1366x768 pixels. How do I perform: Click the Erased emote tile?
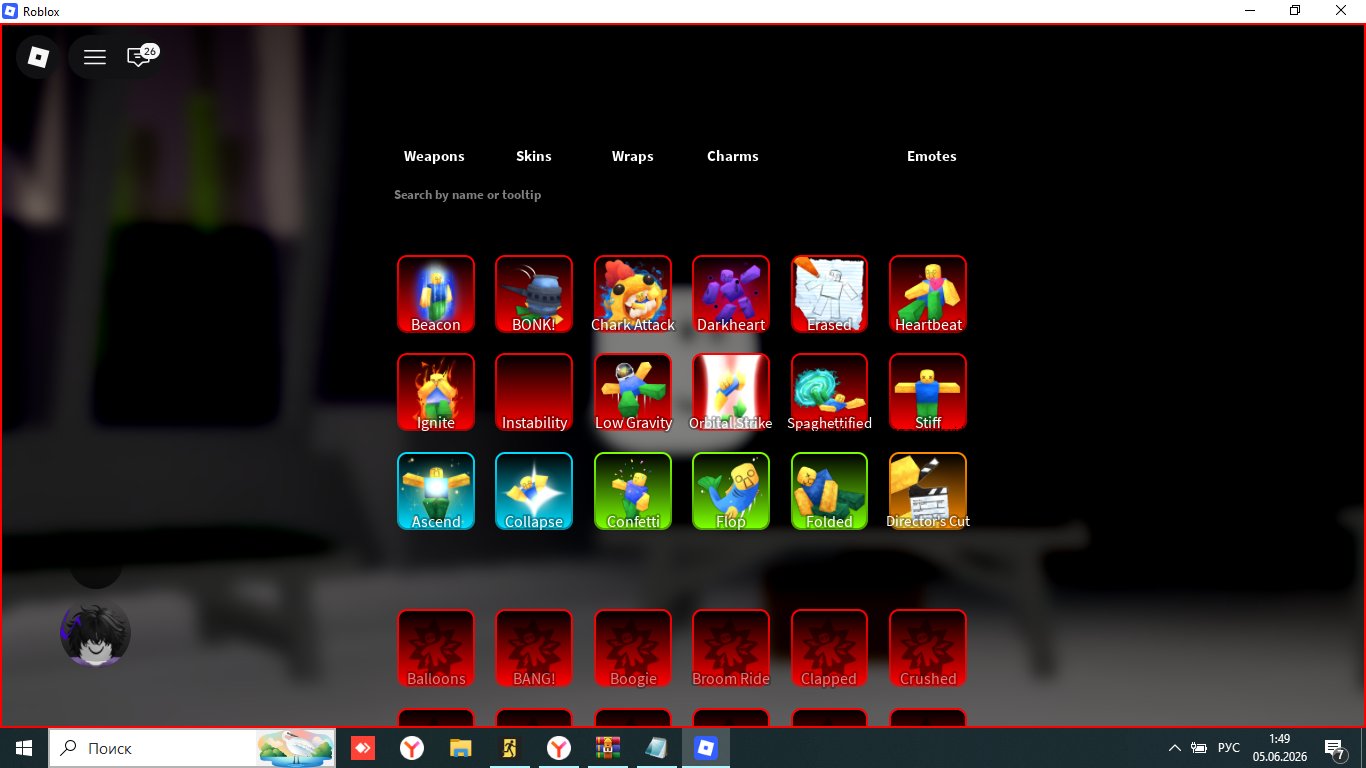830,294
